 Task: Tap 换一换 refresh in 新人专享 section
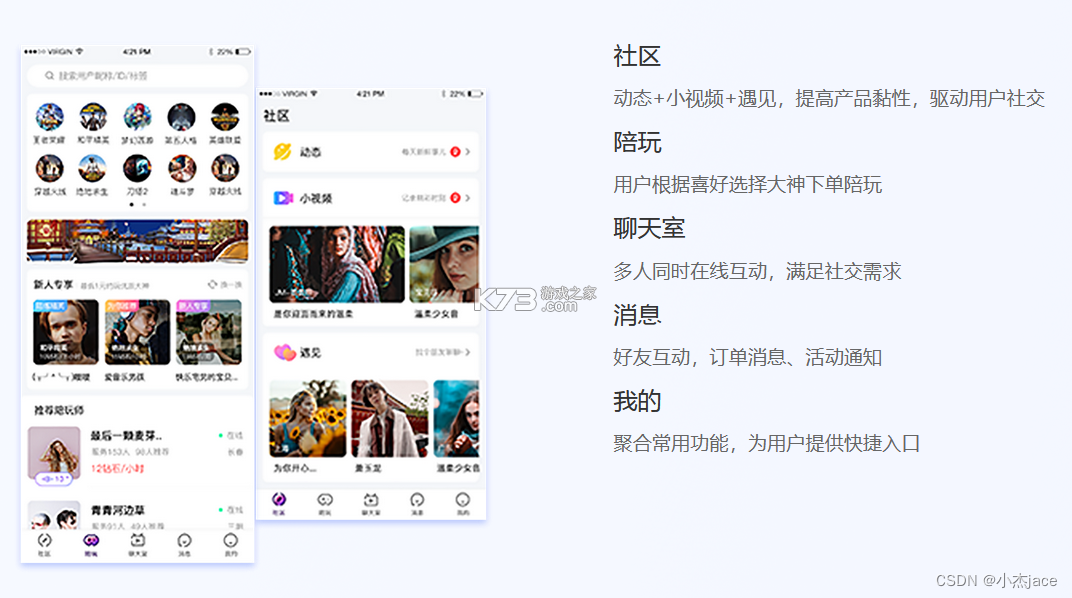pyautogui.click(x=225, y=284)
